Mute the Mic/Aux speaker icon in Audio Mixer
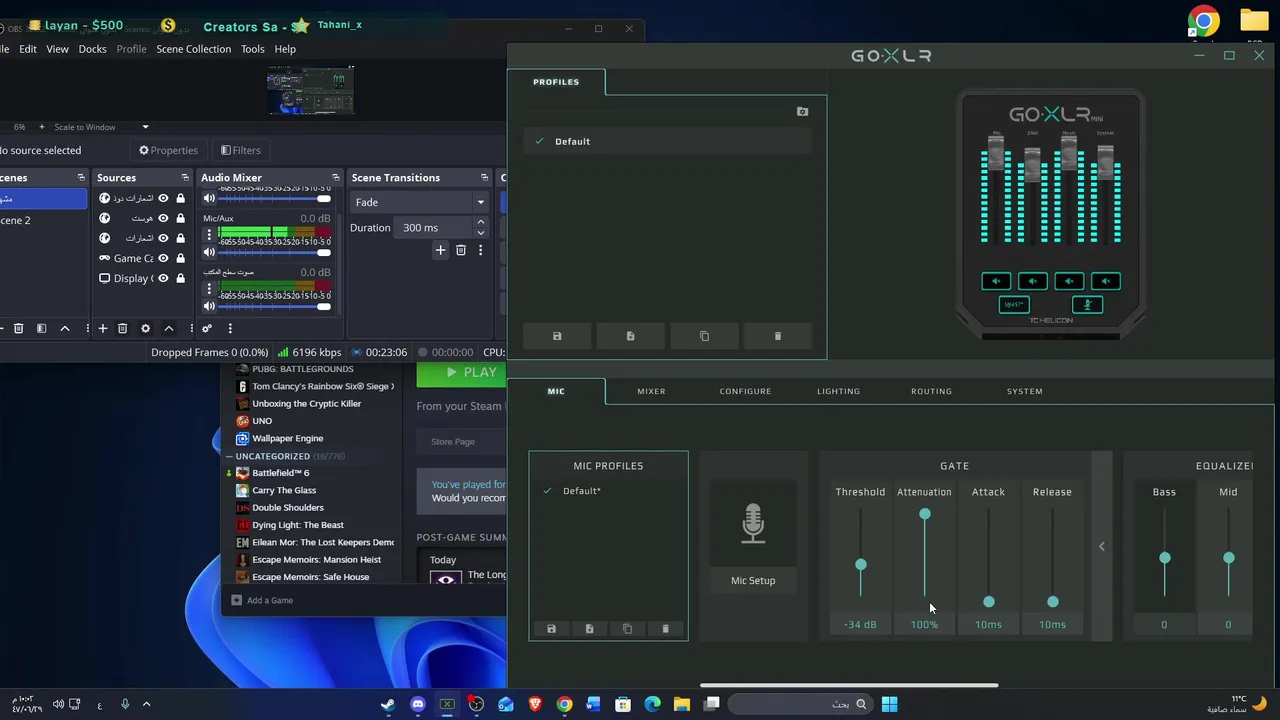Screen dimensions: 1280x720 coord(209,253)
